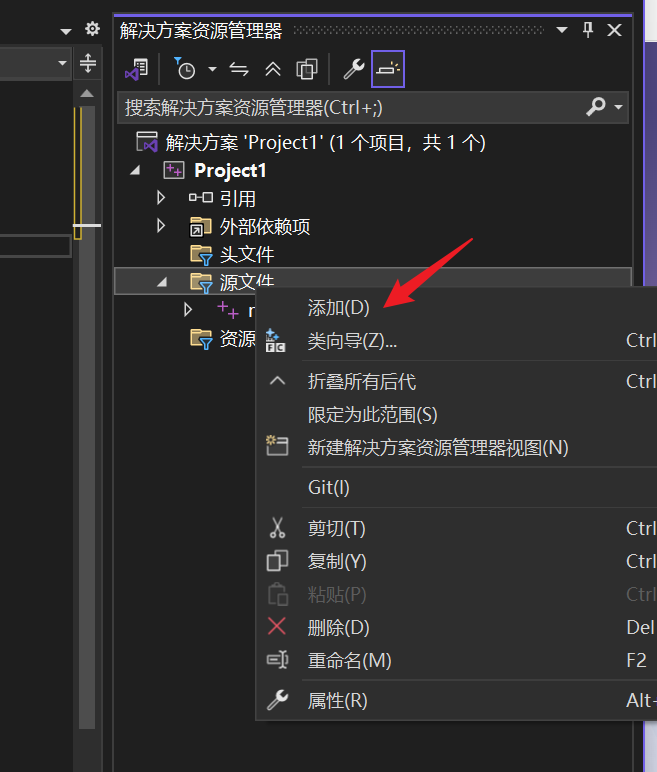Click 删除(D) in the context menu

point(338,628)
